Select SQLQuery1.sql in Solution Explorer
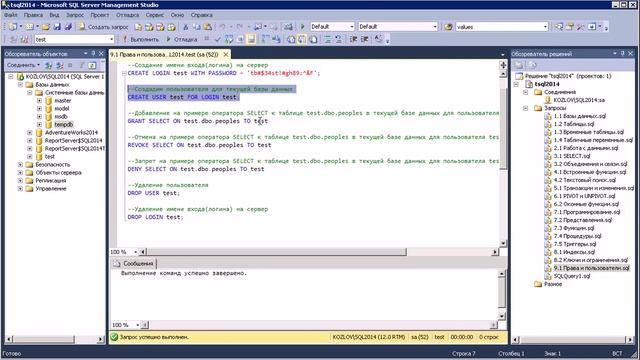Image resolution: width=640 pixels, height=360 pixels. pyautogui.click(x=572, y=276)
